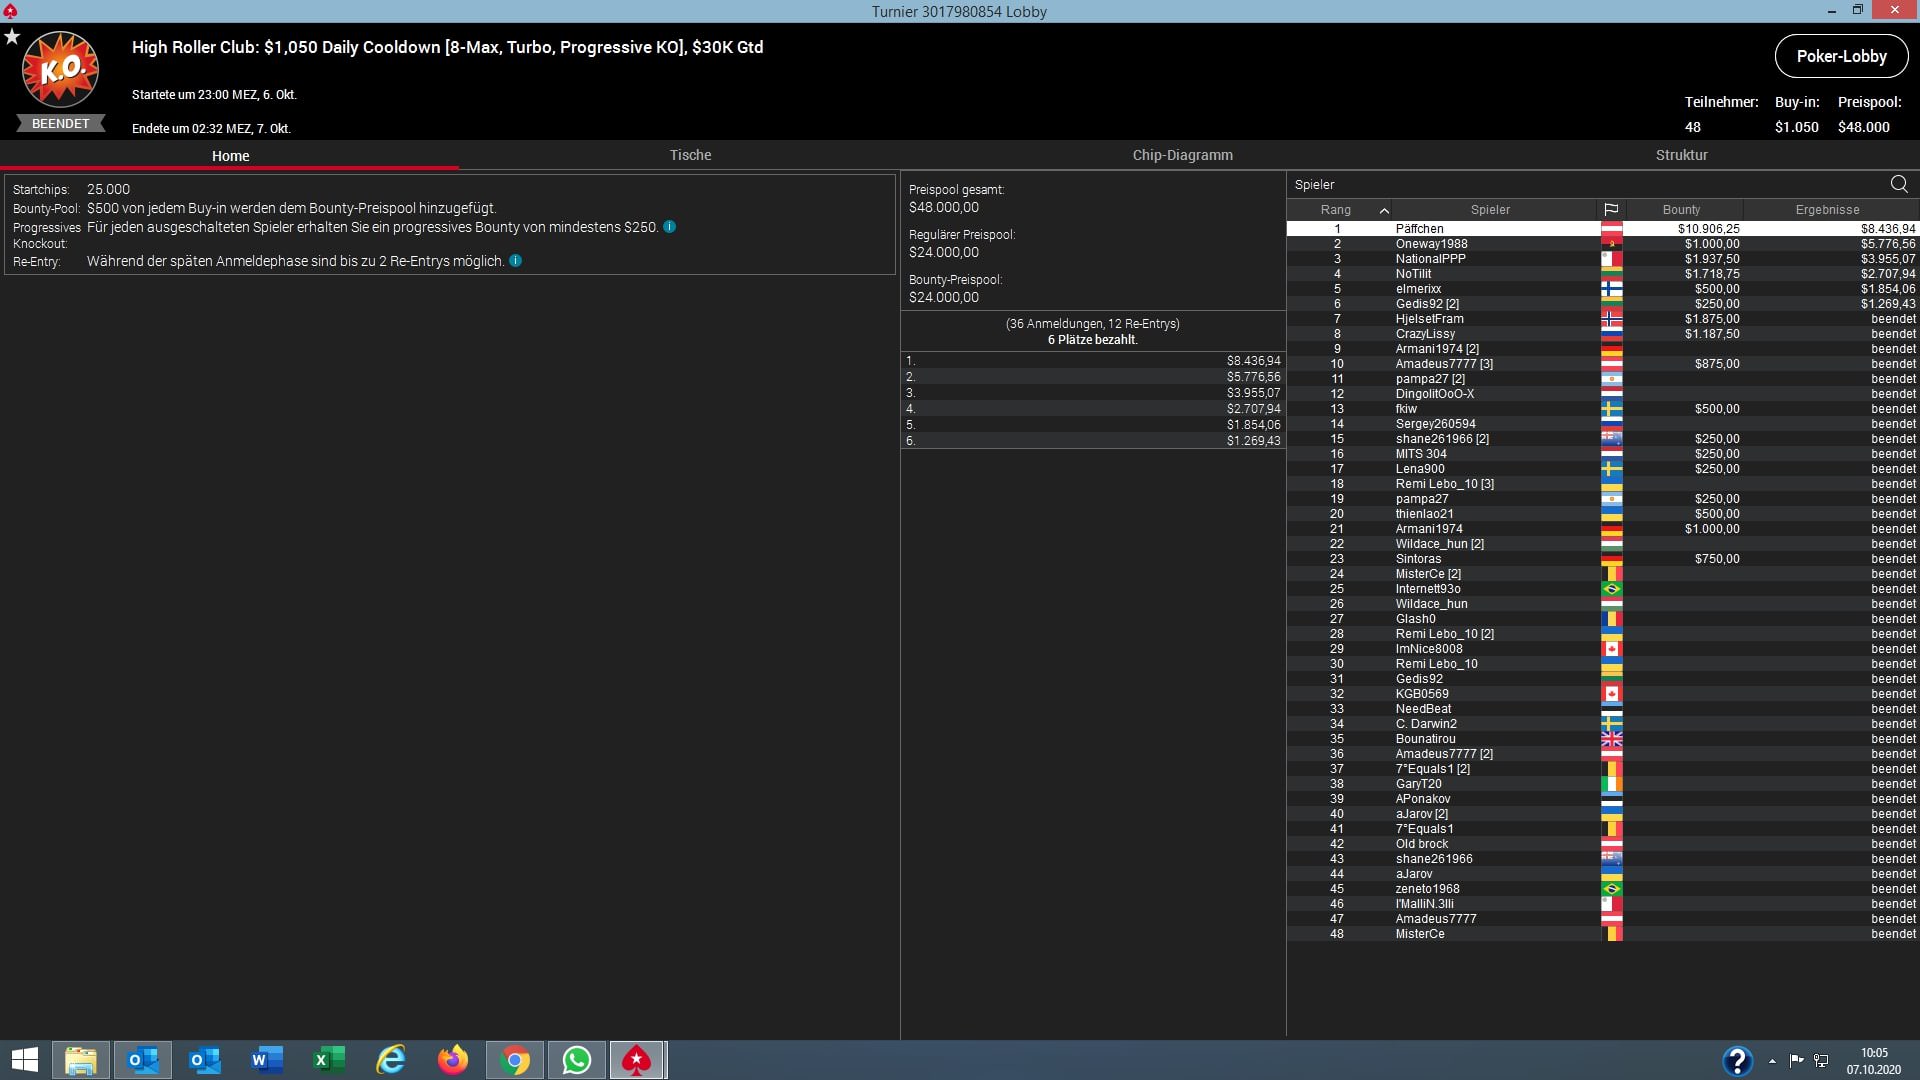
Task: Sort list by Bounty column header
Action: tap(1681, 210)
